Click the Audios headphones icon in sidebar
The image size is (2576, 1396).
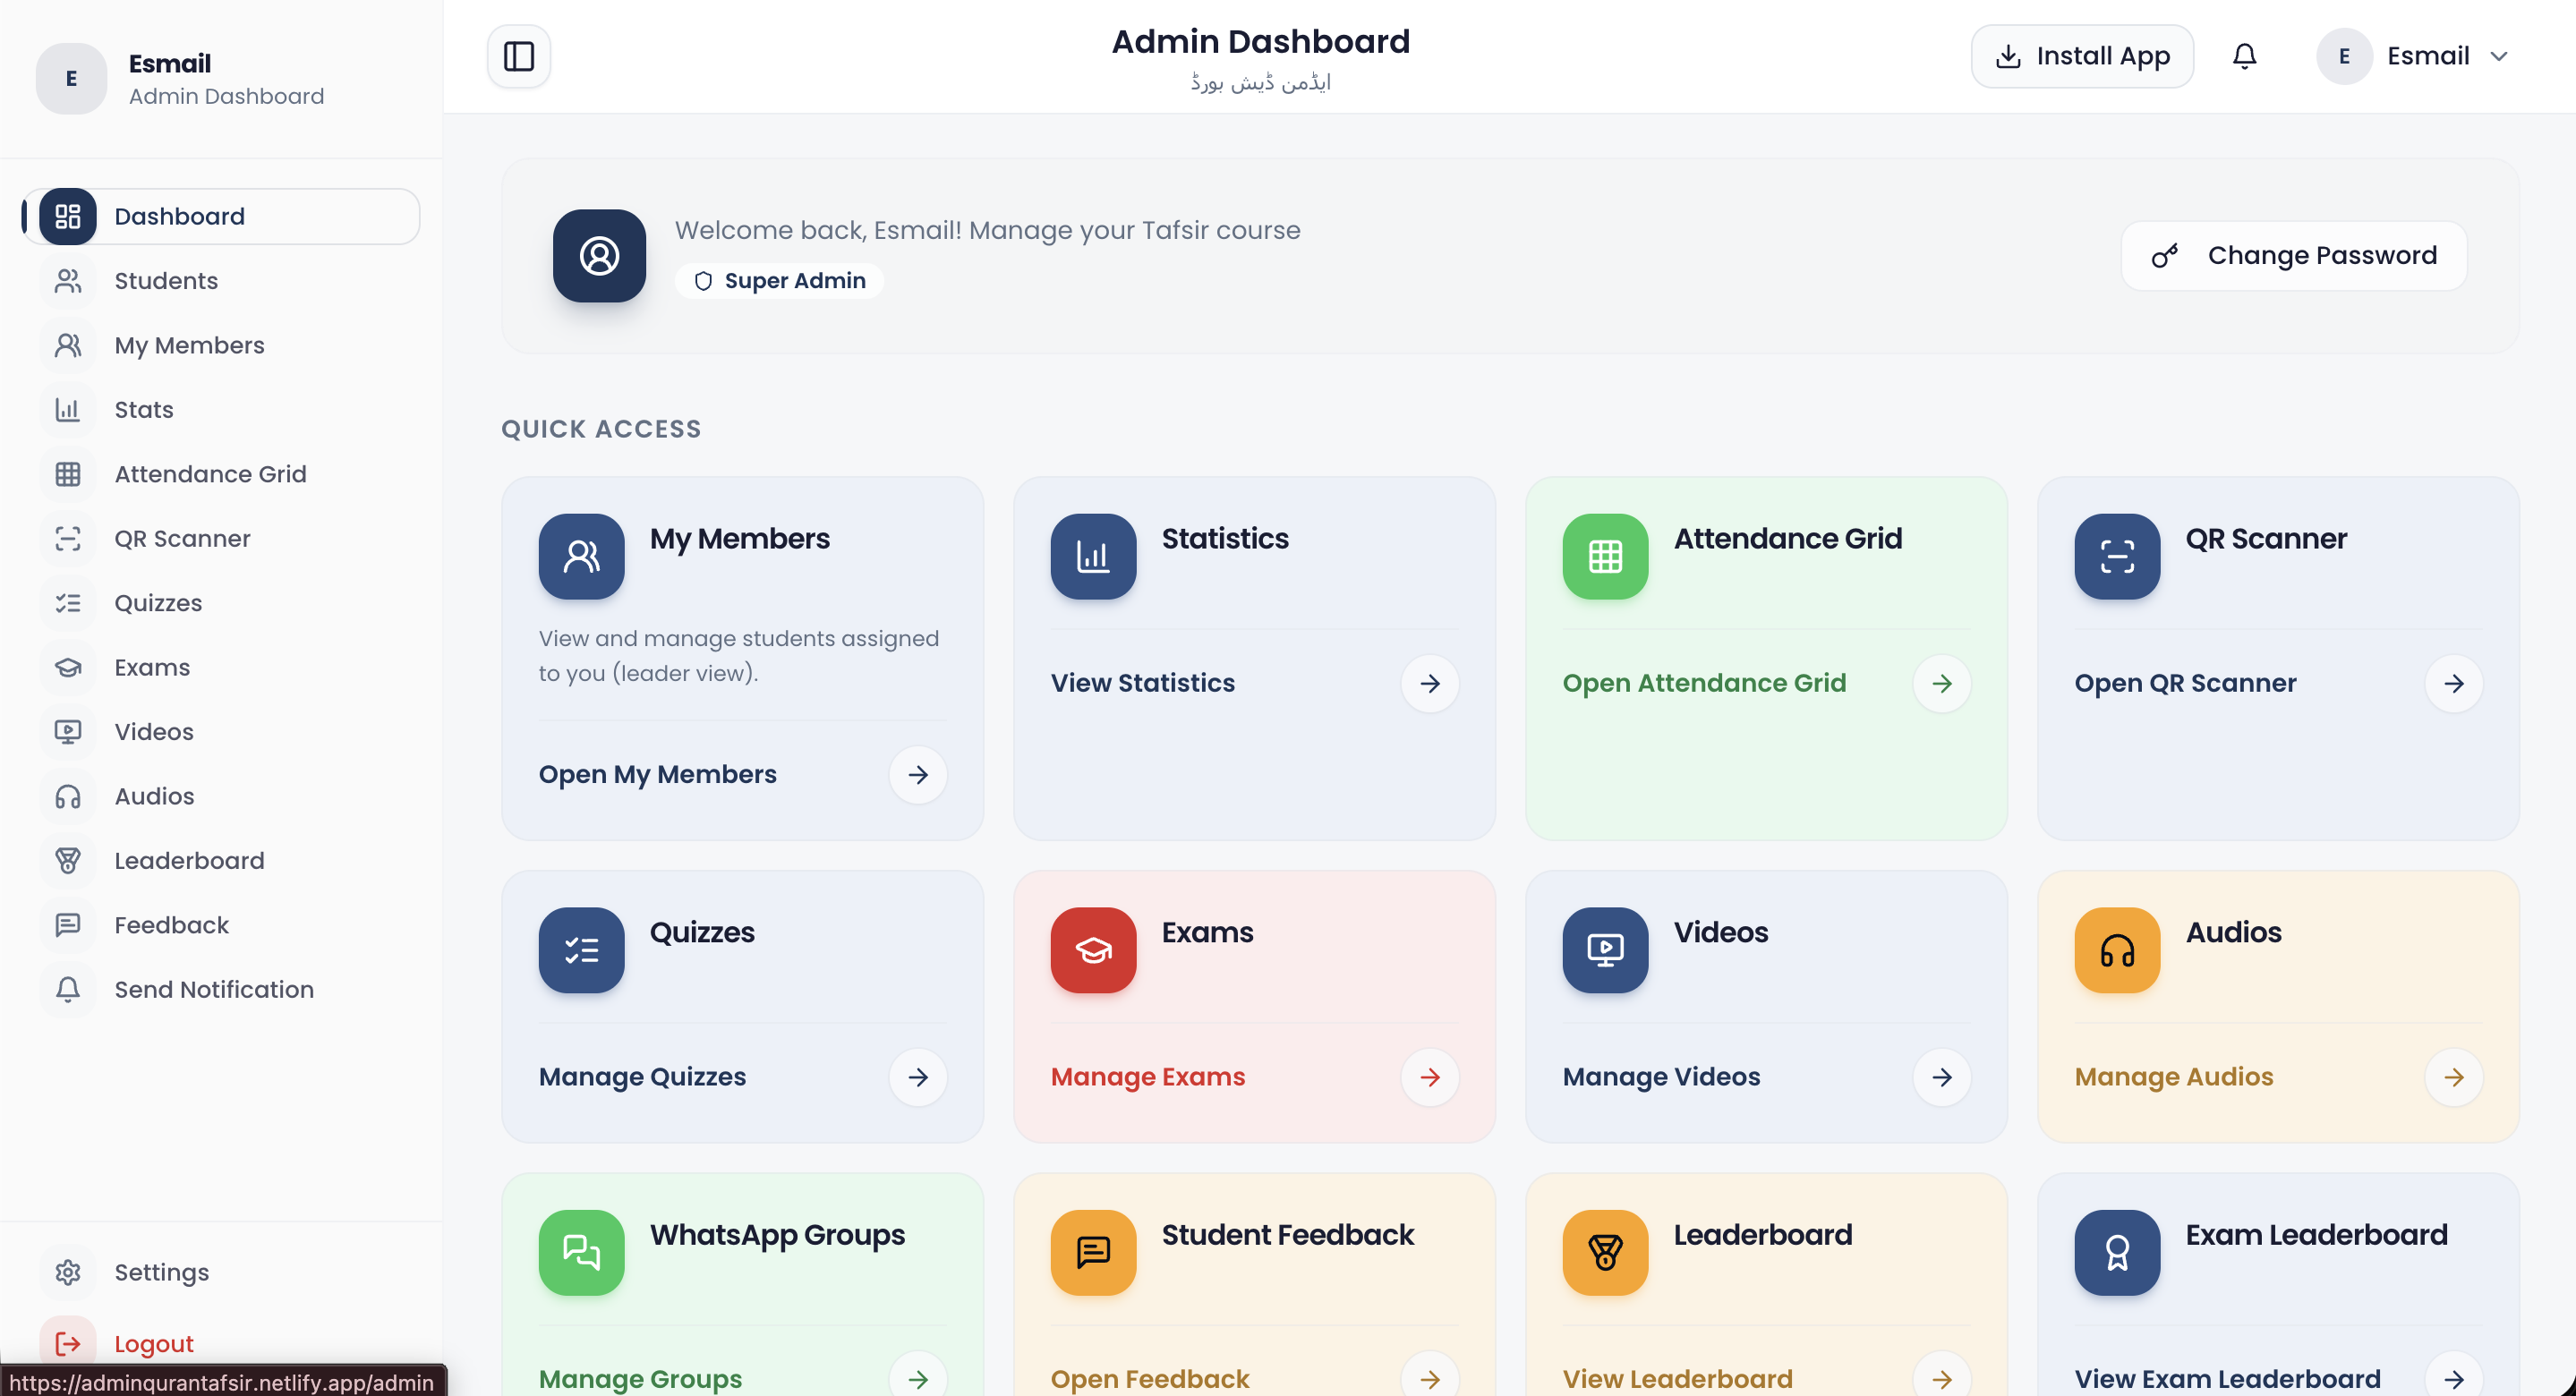point(68,796)
